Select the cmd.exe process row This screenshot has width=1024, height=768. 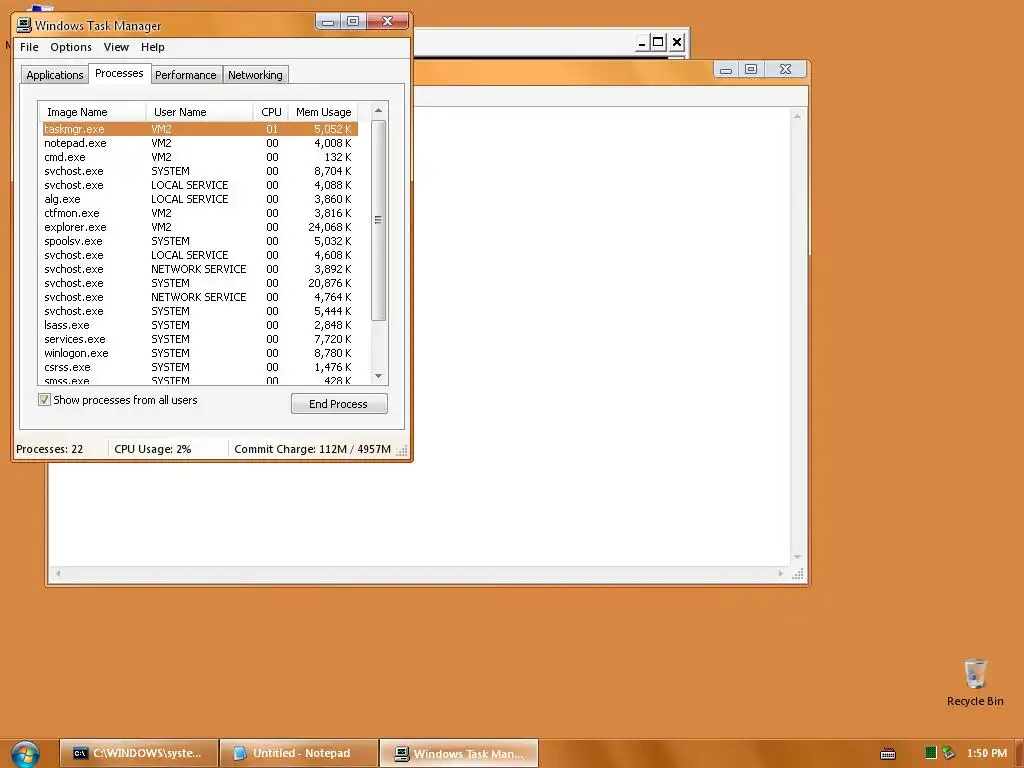pyautogui.click(x=200, y=157)
